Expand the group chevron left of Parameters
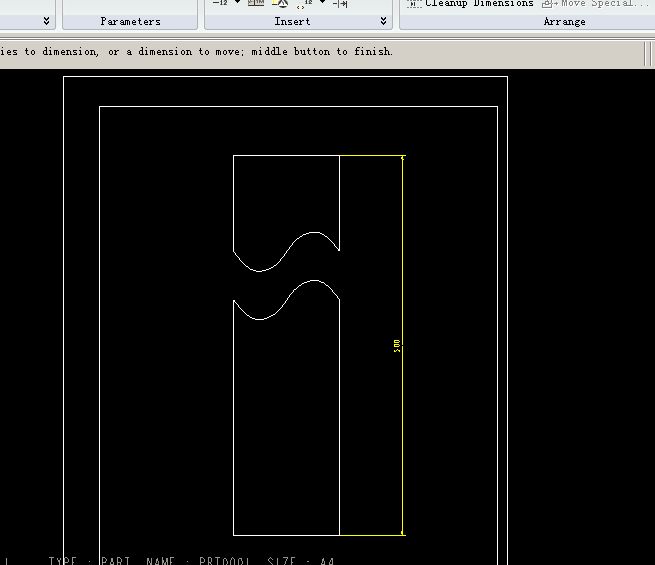This screenshot has height=565, width=655. [x=46, y=21]
